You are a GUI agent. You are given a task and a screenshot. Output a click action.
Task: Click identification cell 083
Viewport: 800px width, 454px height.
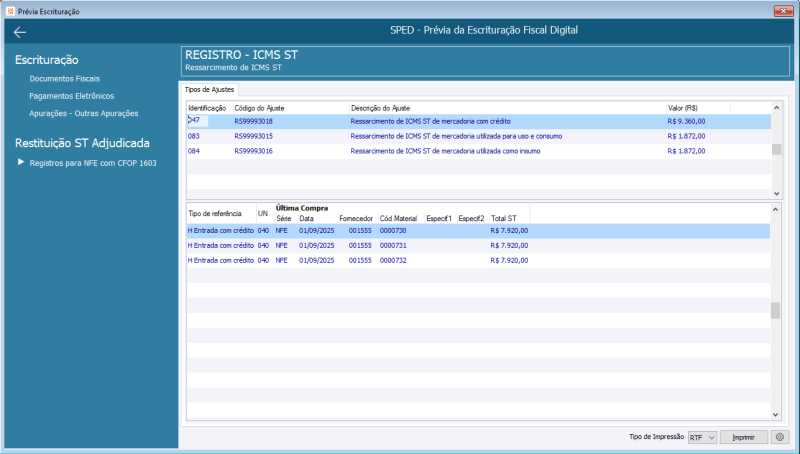tap(194, 136)
